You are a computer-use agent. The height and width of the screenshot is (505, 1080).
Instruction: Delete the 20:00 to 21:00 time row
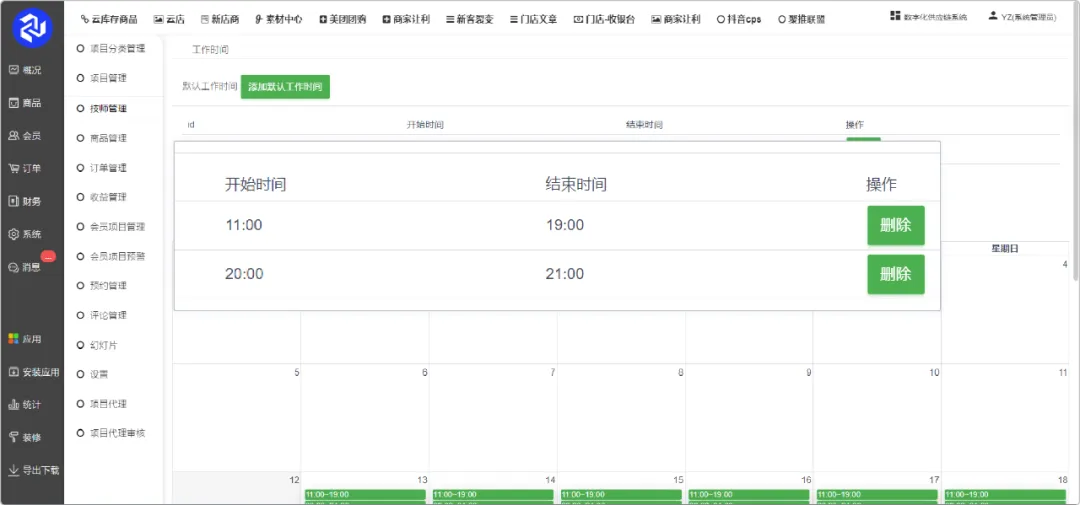(895, 274)
